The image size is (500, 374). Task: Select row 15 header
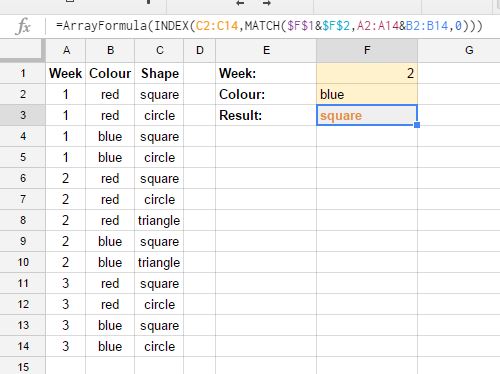click(23, 366)
